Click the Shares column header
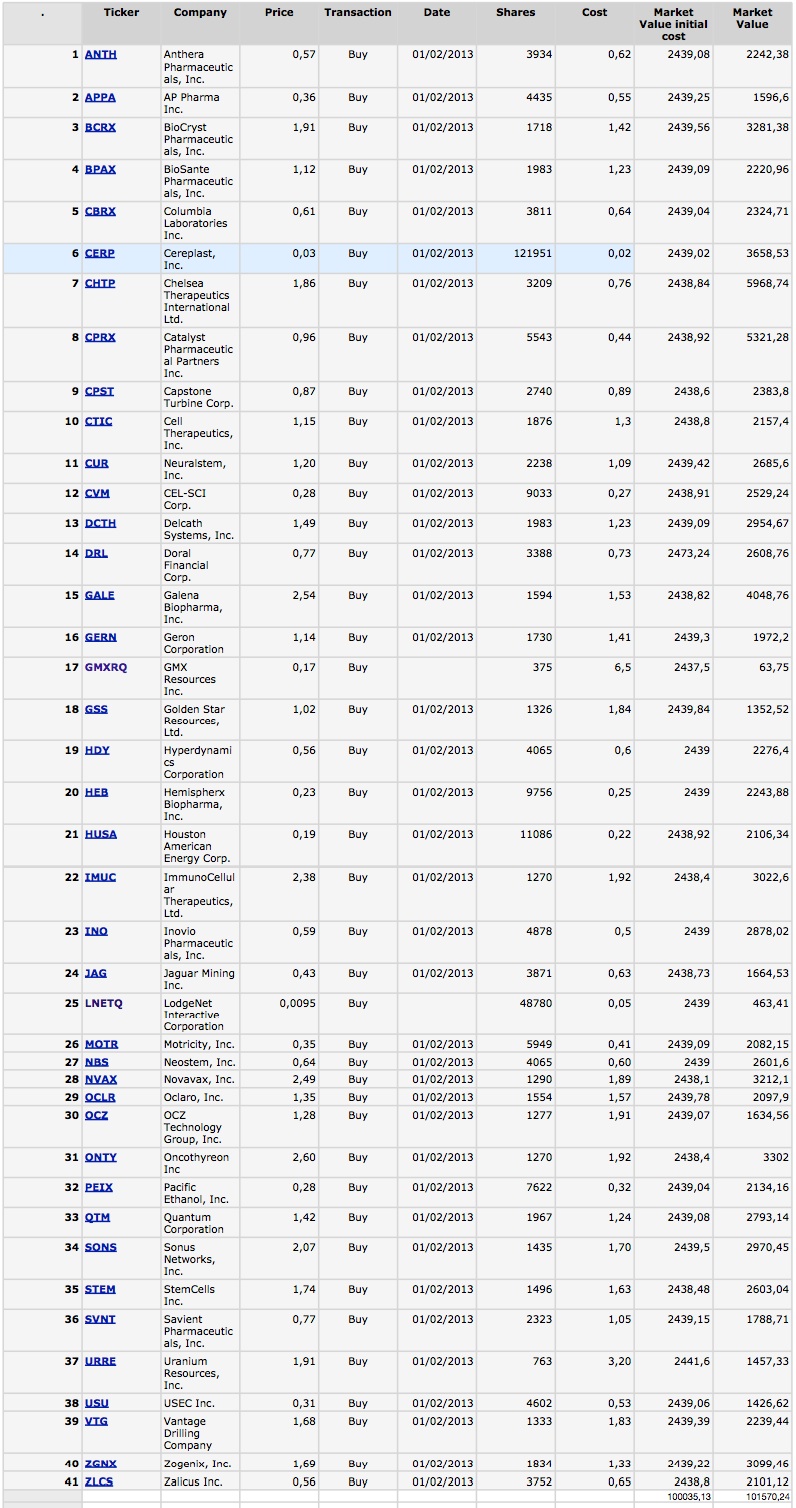The height and width of the screenshot is (1508, 796). (x=515, y=13)
